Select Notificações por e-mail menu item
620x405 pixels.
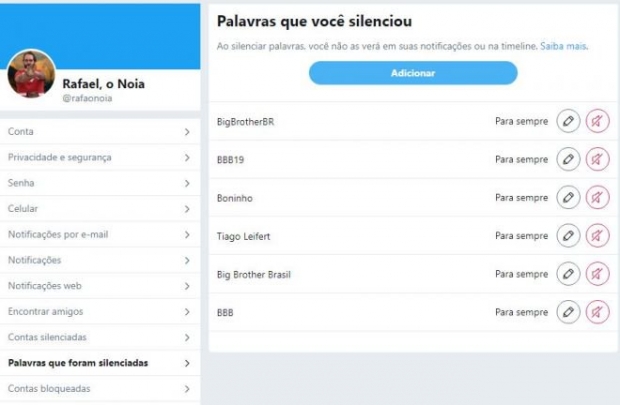100,235
